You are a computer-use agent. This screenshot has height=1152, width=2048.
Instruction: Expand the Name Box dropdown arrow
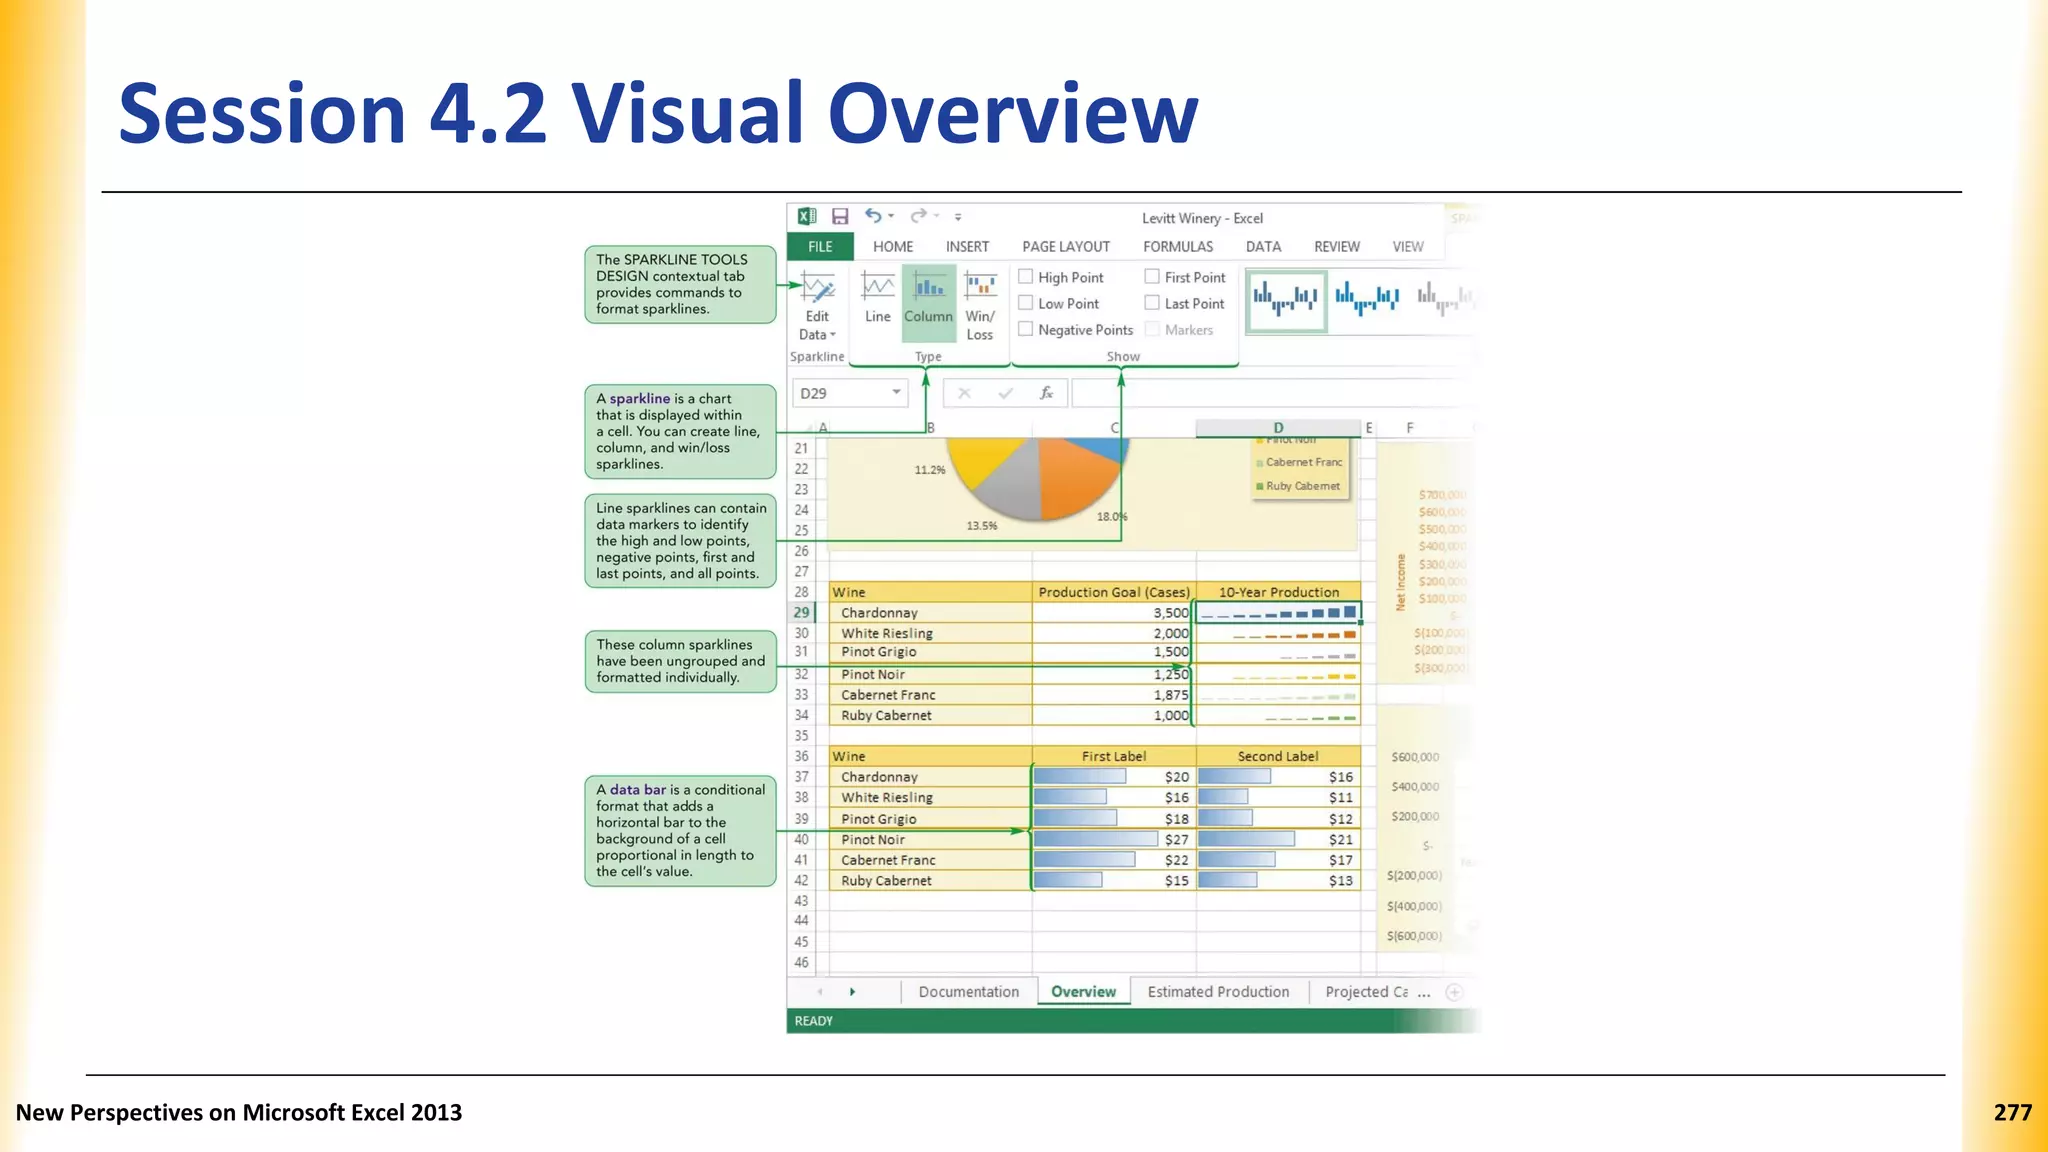point(896,392)
